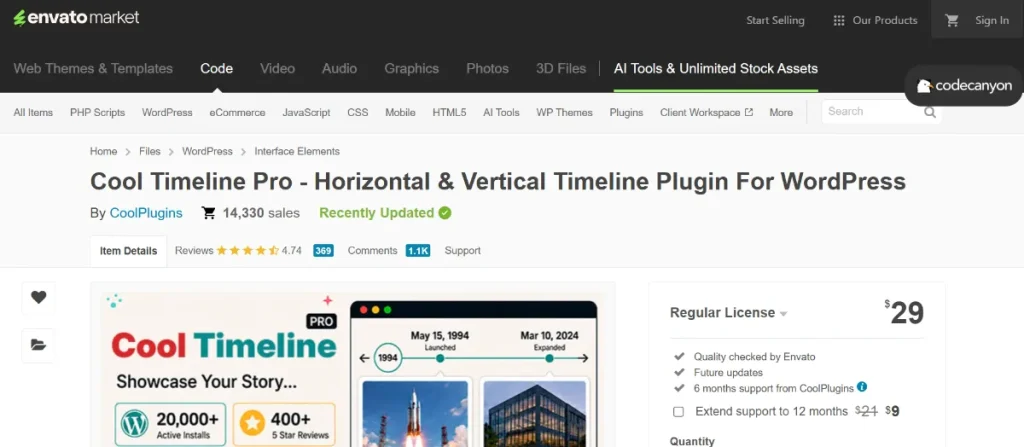Switch to the Item Details tab
Viewport: 1024px width, 447px height.
(x=129, y=251)
